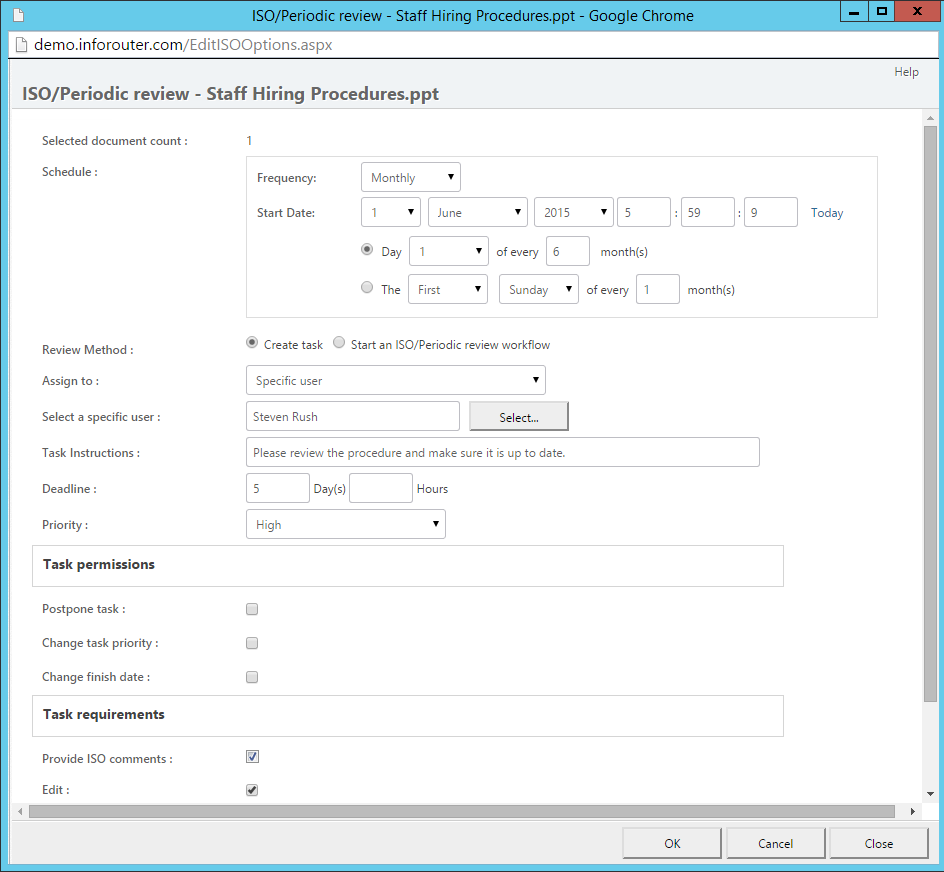The height and width of the screenshot is (872, 944).
Task: Click the horizontal scrollbar left arrow
Action: point(20,811)
